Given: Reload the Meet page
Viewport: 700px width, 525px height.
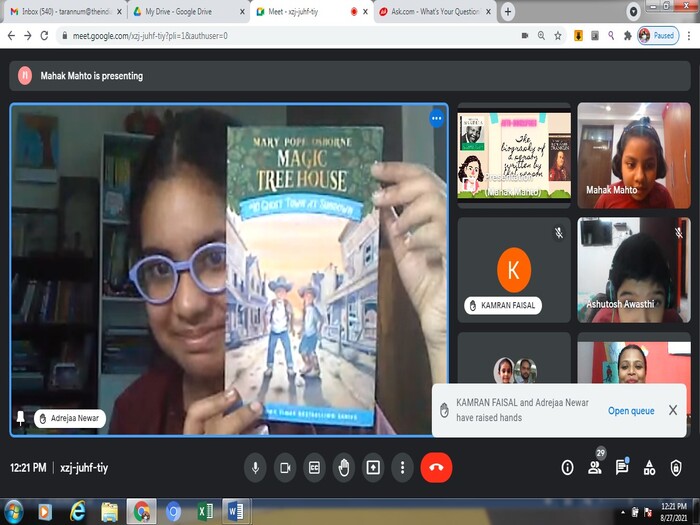Looking at the screenshot, I should [44, 36].
